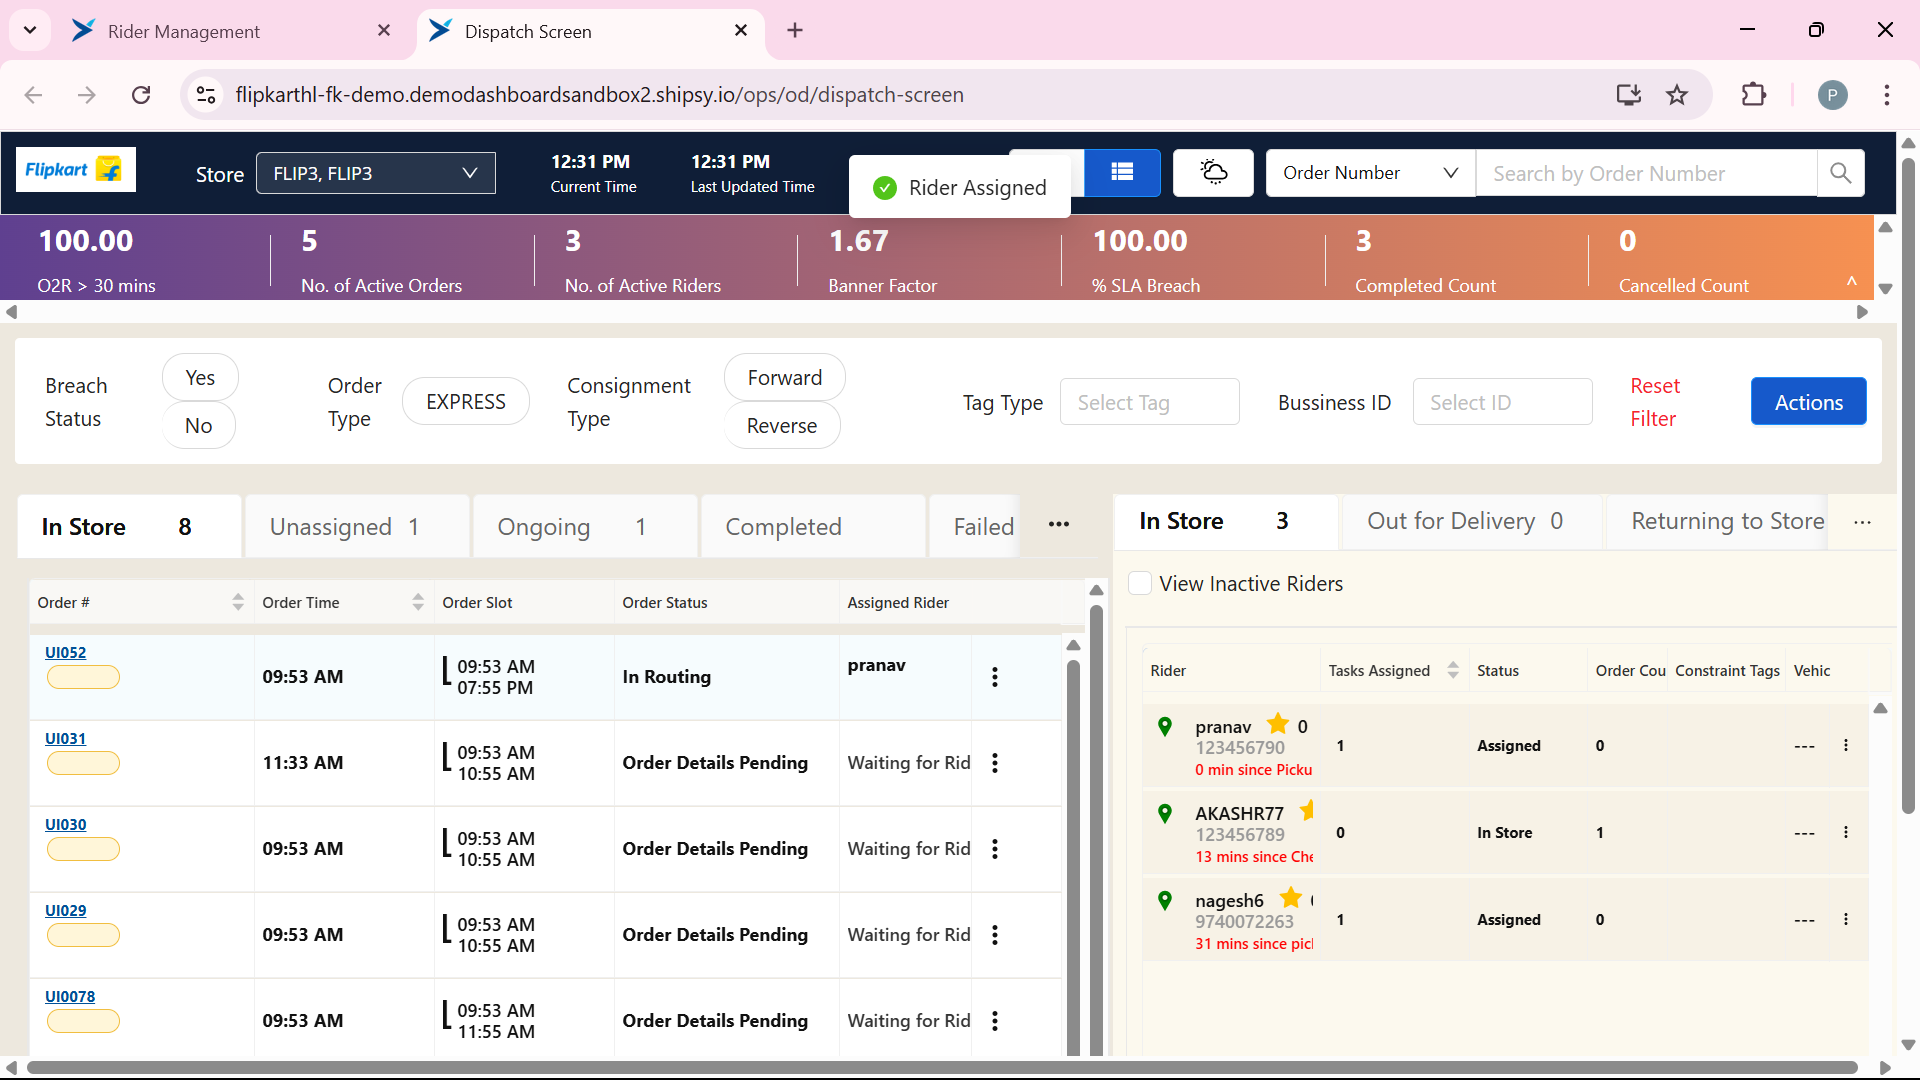Click the list view toggle icon
Screen dimensions: 1920x1080
(x=1122, y=173)
